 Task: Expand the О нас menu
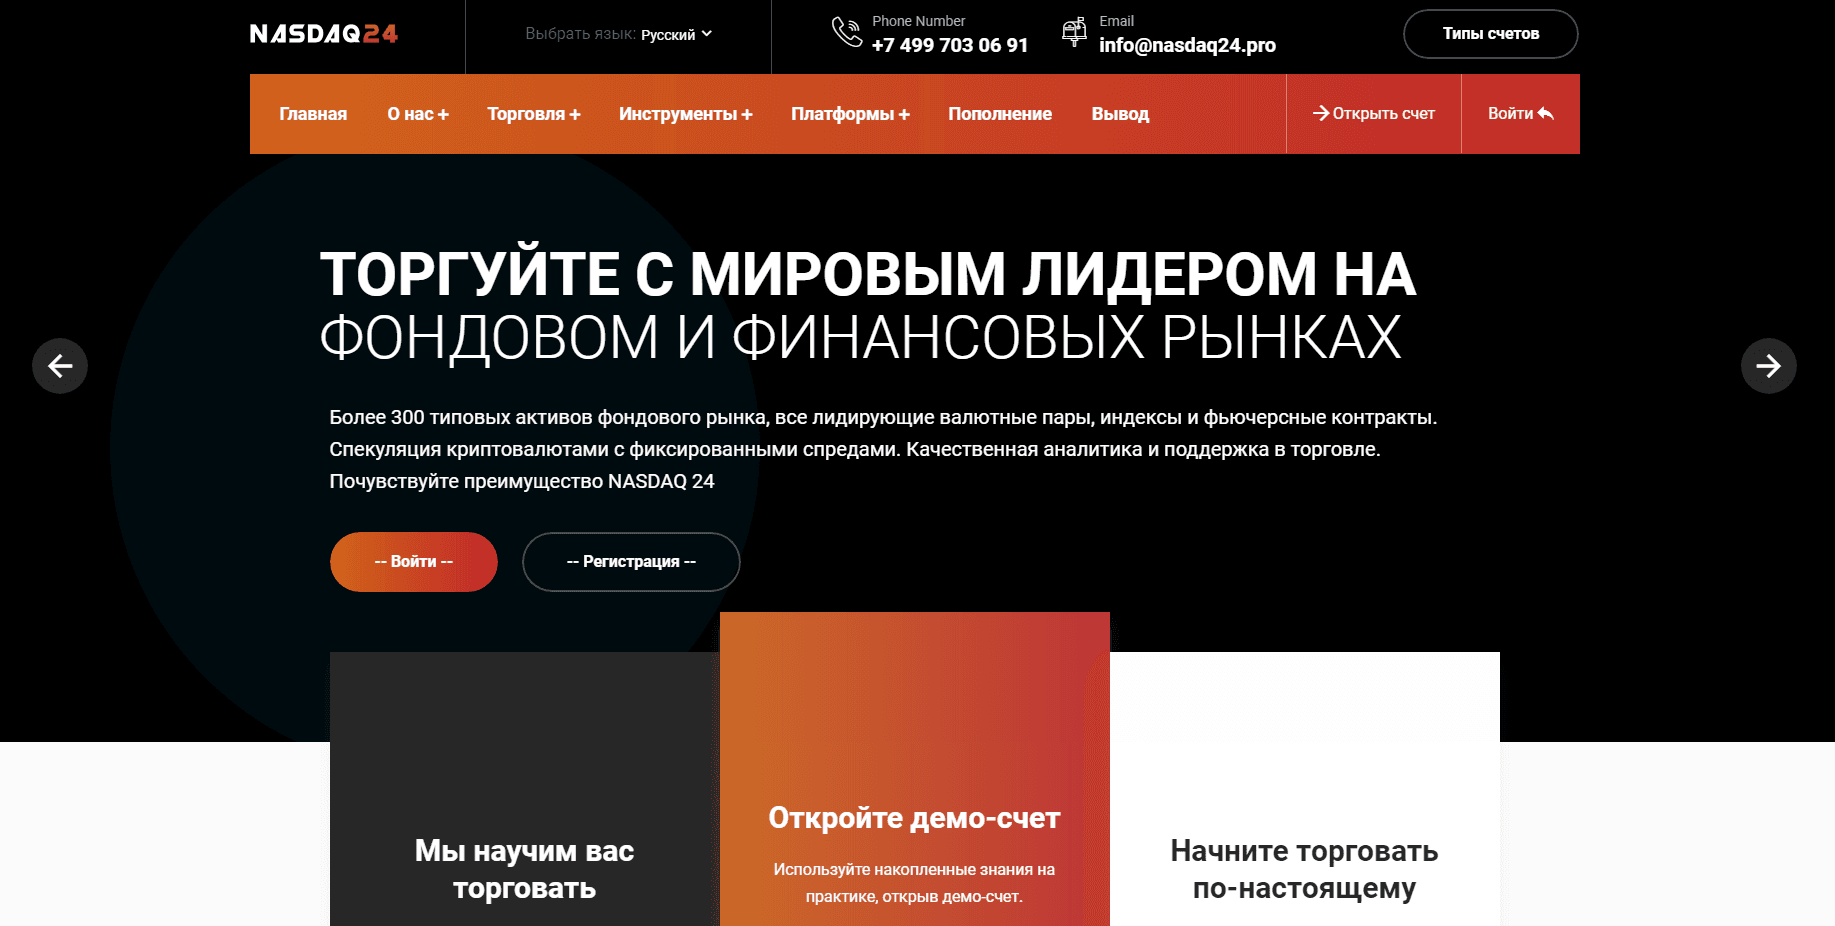tap(418, 114)
